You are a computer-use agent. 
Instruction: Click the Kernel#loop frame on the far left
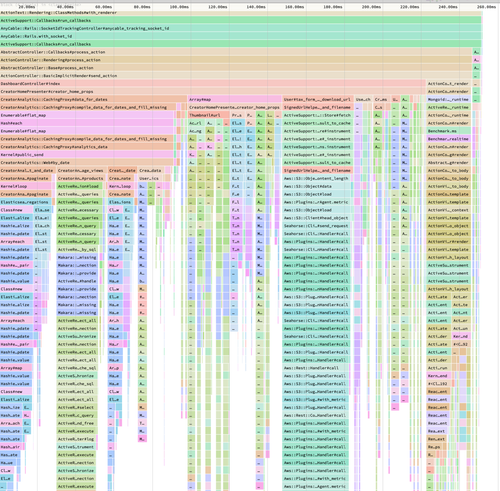(26, 186)
